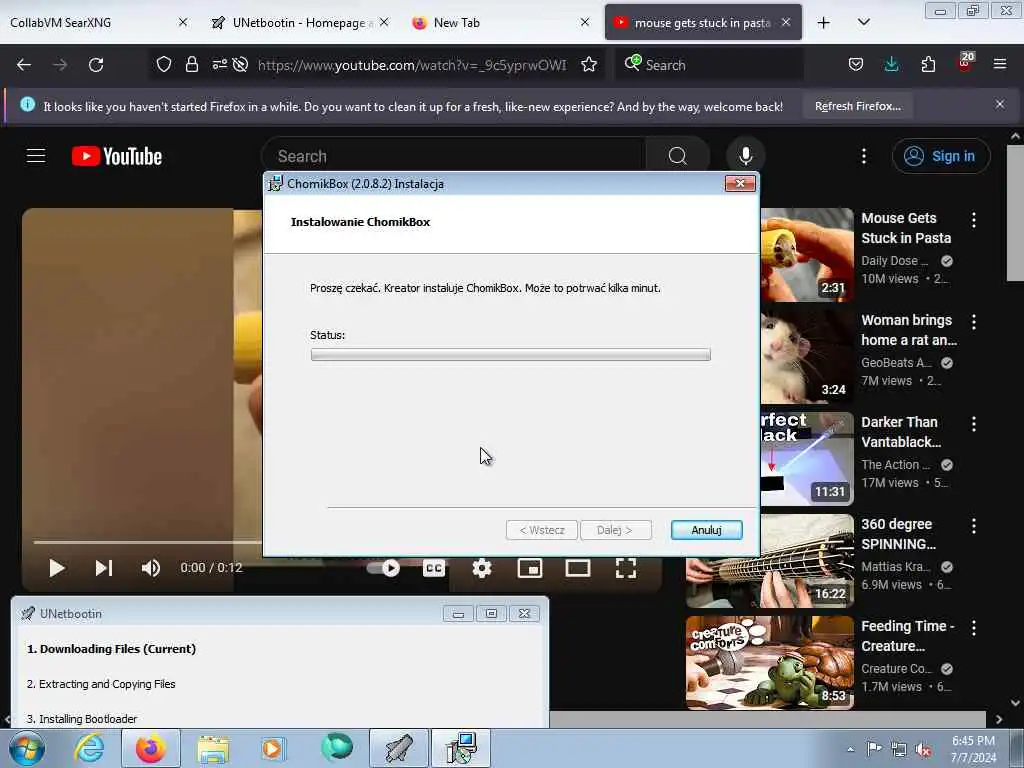Open Woman brings home a rat video
The image size is (1024, 768).
point(908,330)
